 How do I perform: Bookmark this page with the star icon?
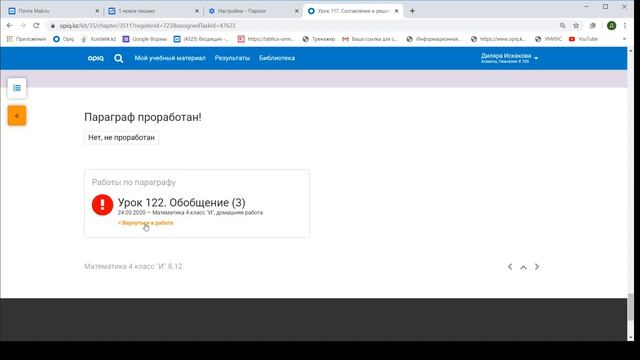576,25
